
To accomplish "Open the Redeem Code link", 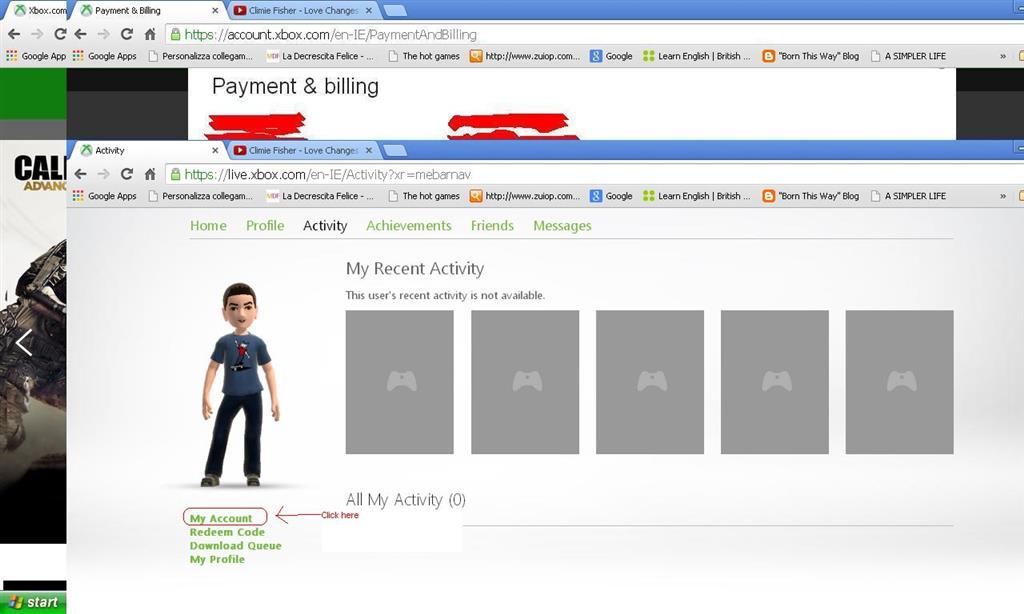I will coord(227,532).
